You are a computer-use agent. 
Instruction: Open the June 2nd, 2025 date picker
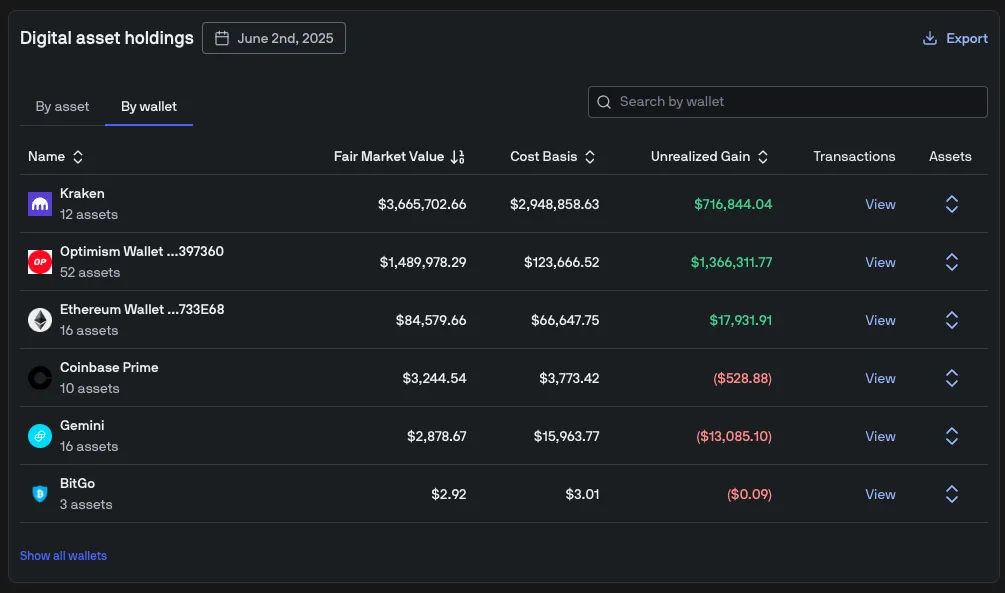pos(274,38)
